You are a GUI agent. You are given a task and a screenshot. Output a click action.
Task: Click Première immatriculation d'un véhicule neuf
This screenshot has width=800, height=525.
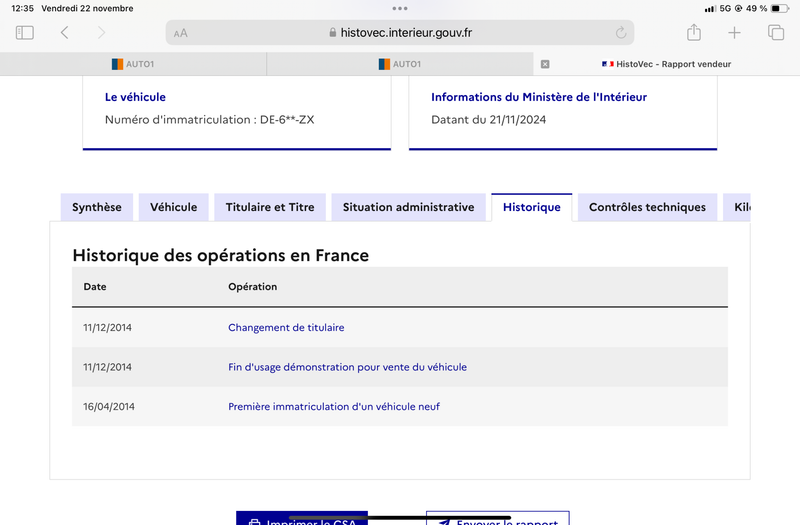(x=334, y=407)
